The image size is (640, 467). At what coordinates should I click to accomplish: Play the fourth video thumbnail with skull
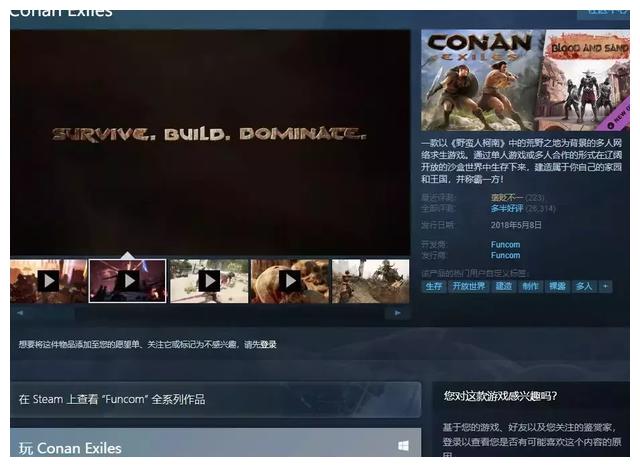290,281
